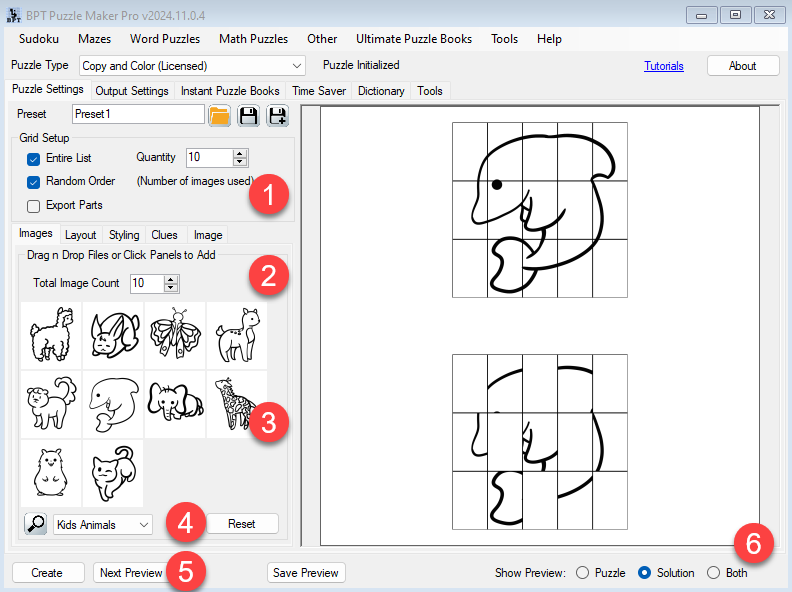Enable the Export Parts checkbox

[33, 205]
